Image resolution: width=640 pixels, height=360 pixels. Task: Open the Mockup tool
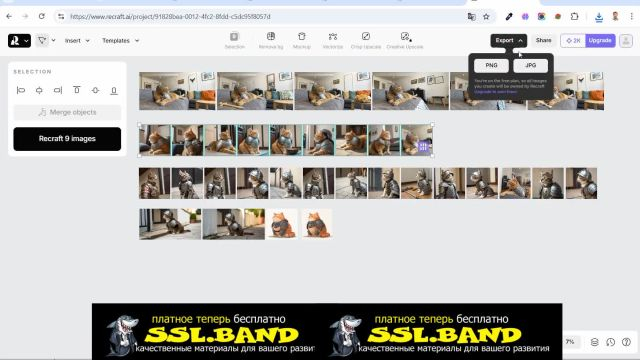pyautogui.click(x=302, y=40)
